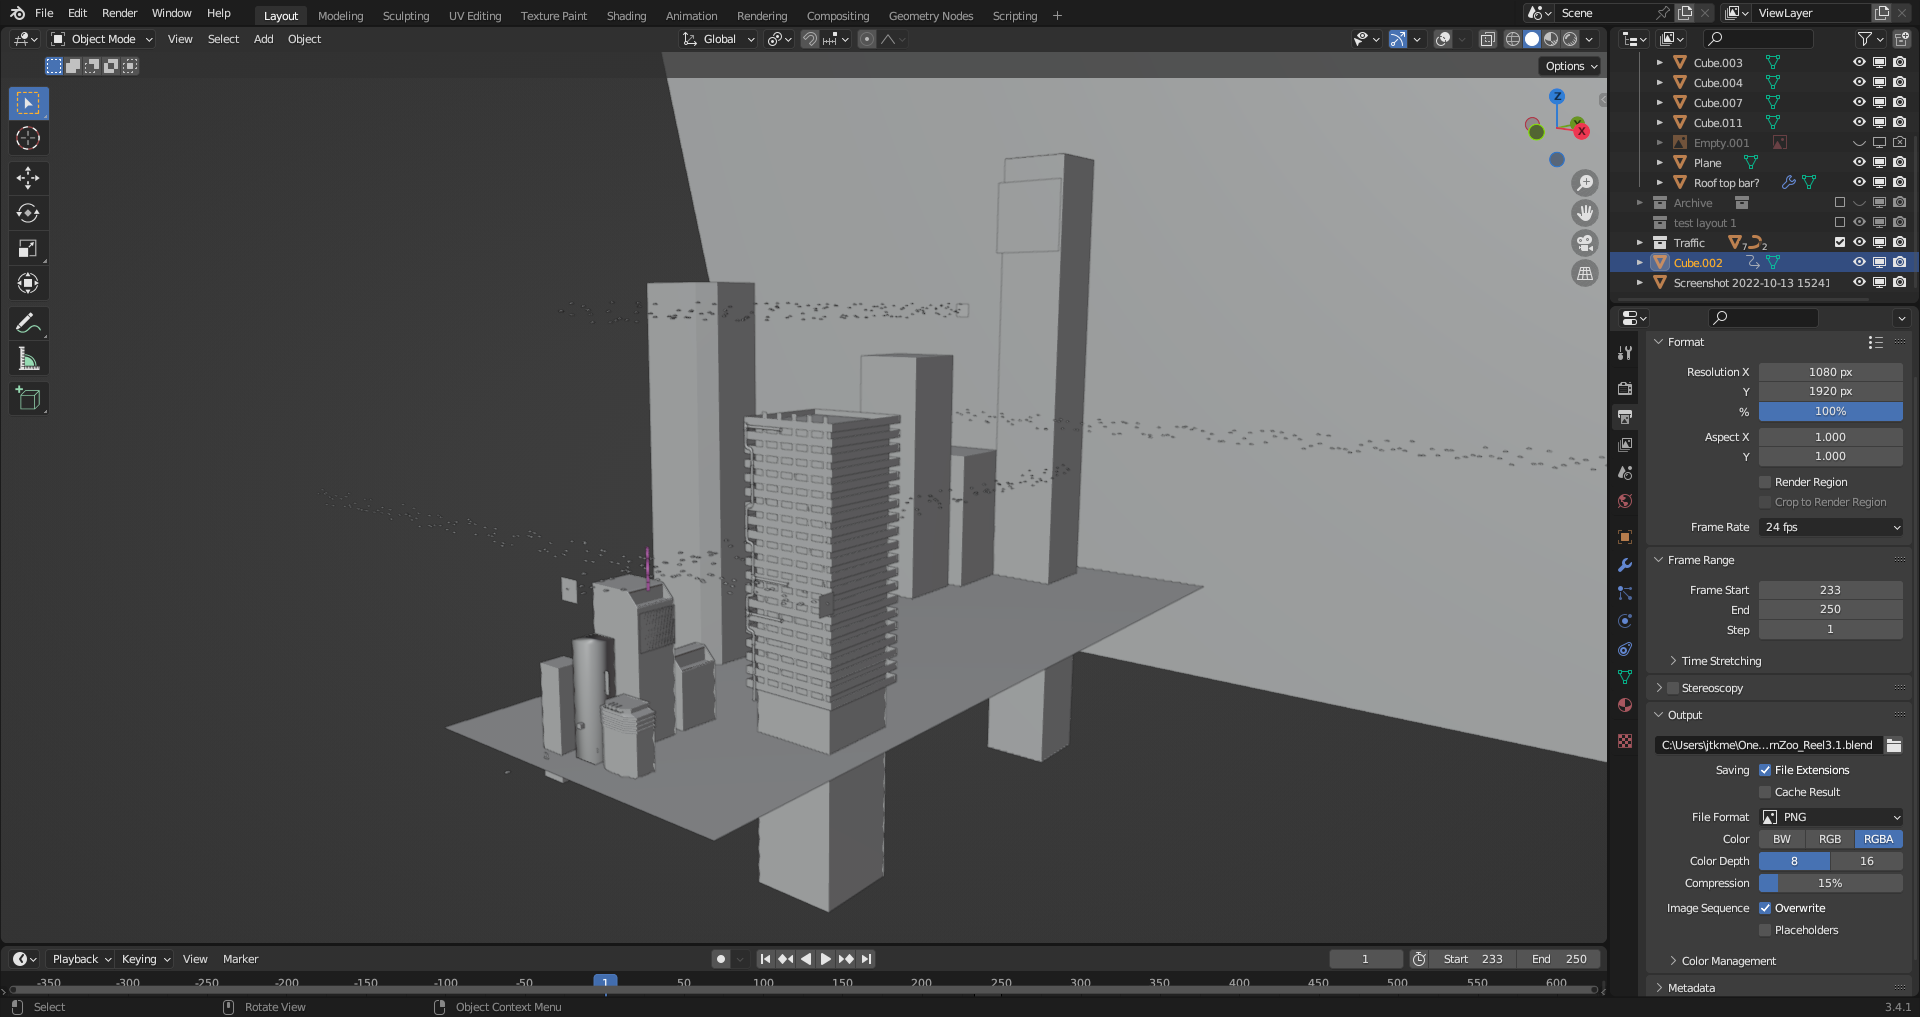This screenshot has height=1017, width=1920.
Task: Select the Annotate tool
Action: tap(28, 323)
